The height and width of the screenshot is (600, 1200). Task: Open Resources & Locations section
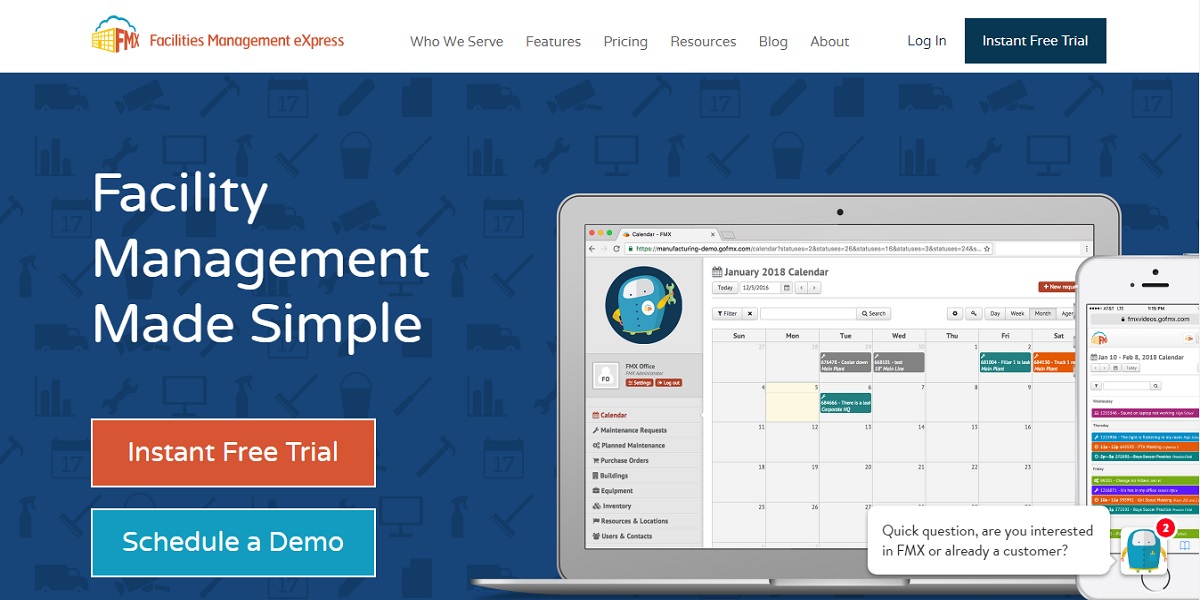630,520
